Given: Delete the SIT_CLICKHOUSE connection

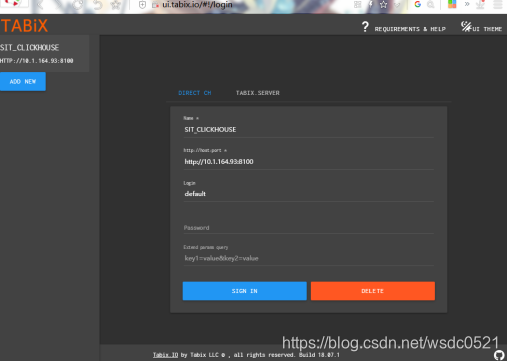Looking at the screenshot, I should coord(373,291).
